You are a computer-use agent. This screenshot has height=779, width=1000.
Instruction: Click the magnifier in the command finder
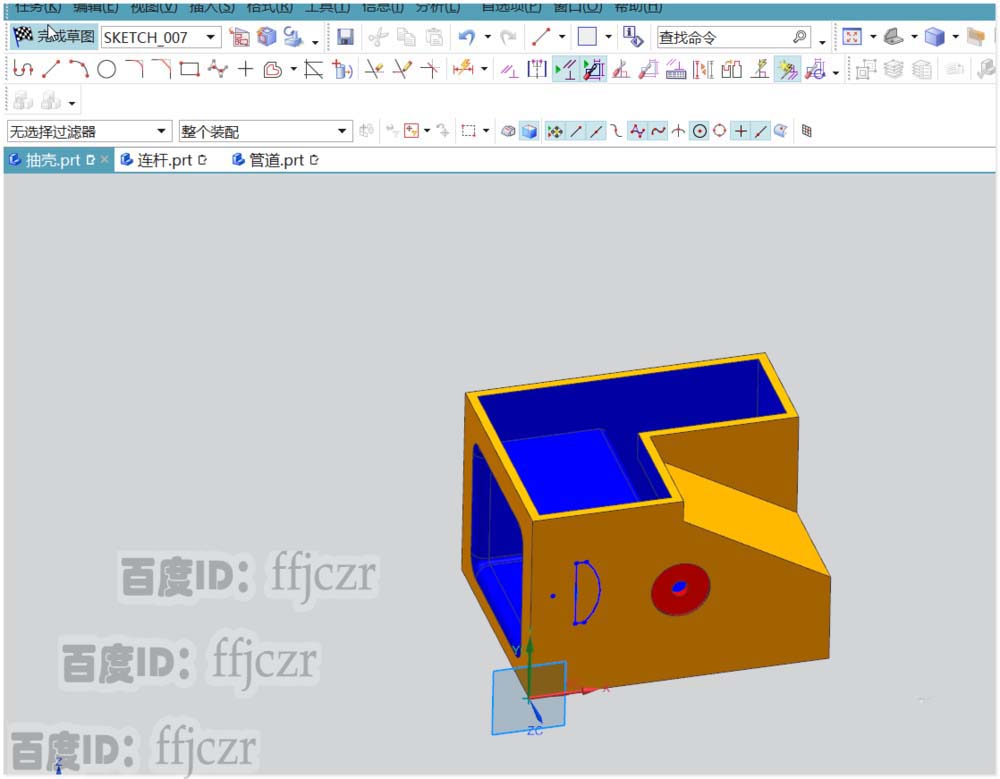pos(799,37)
